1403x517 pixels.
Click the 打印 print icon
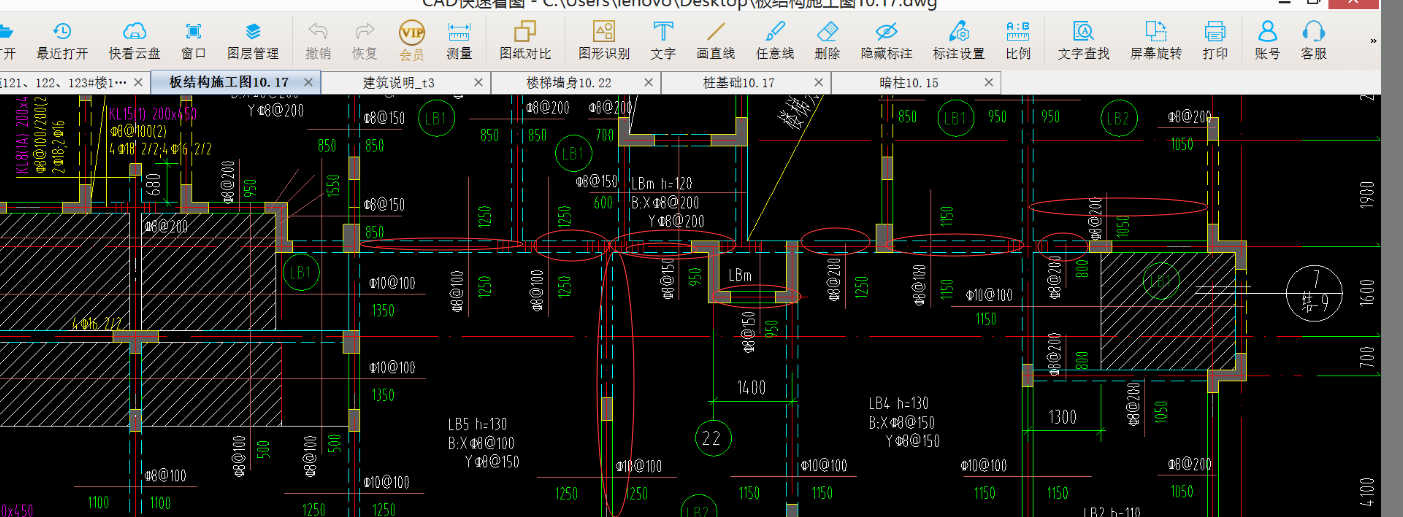point(1215,41)
